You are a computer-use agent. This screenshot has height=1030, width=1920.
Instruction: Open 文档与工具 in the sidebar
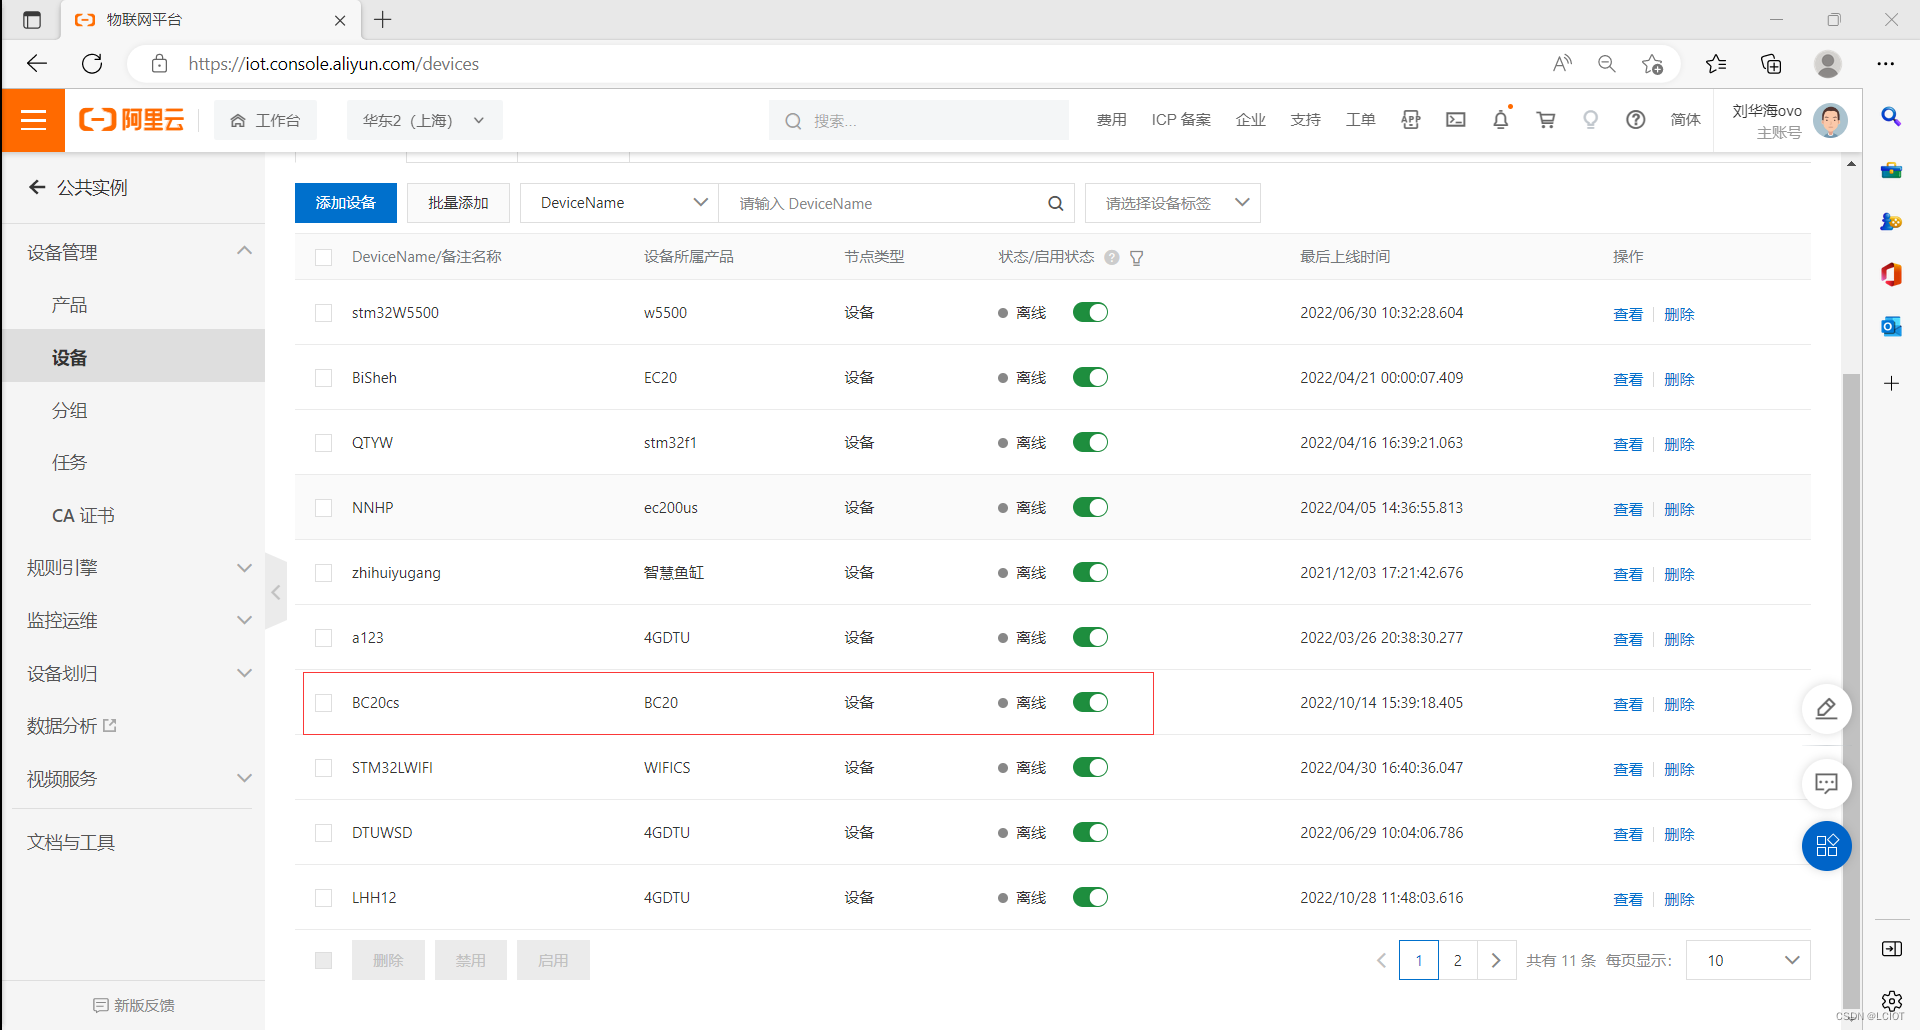[x=71, y=842]
